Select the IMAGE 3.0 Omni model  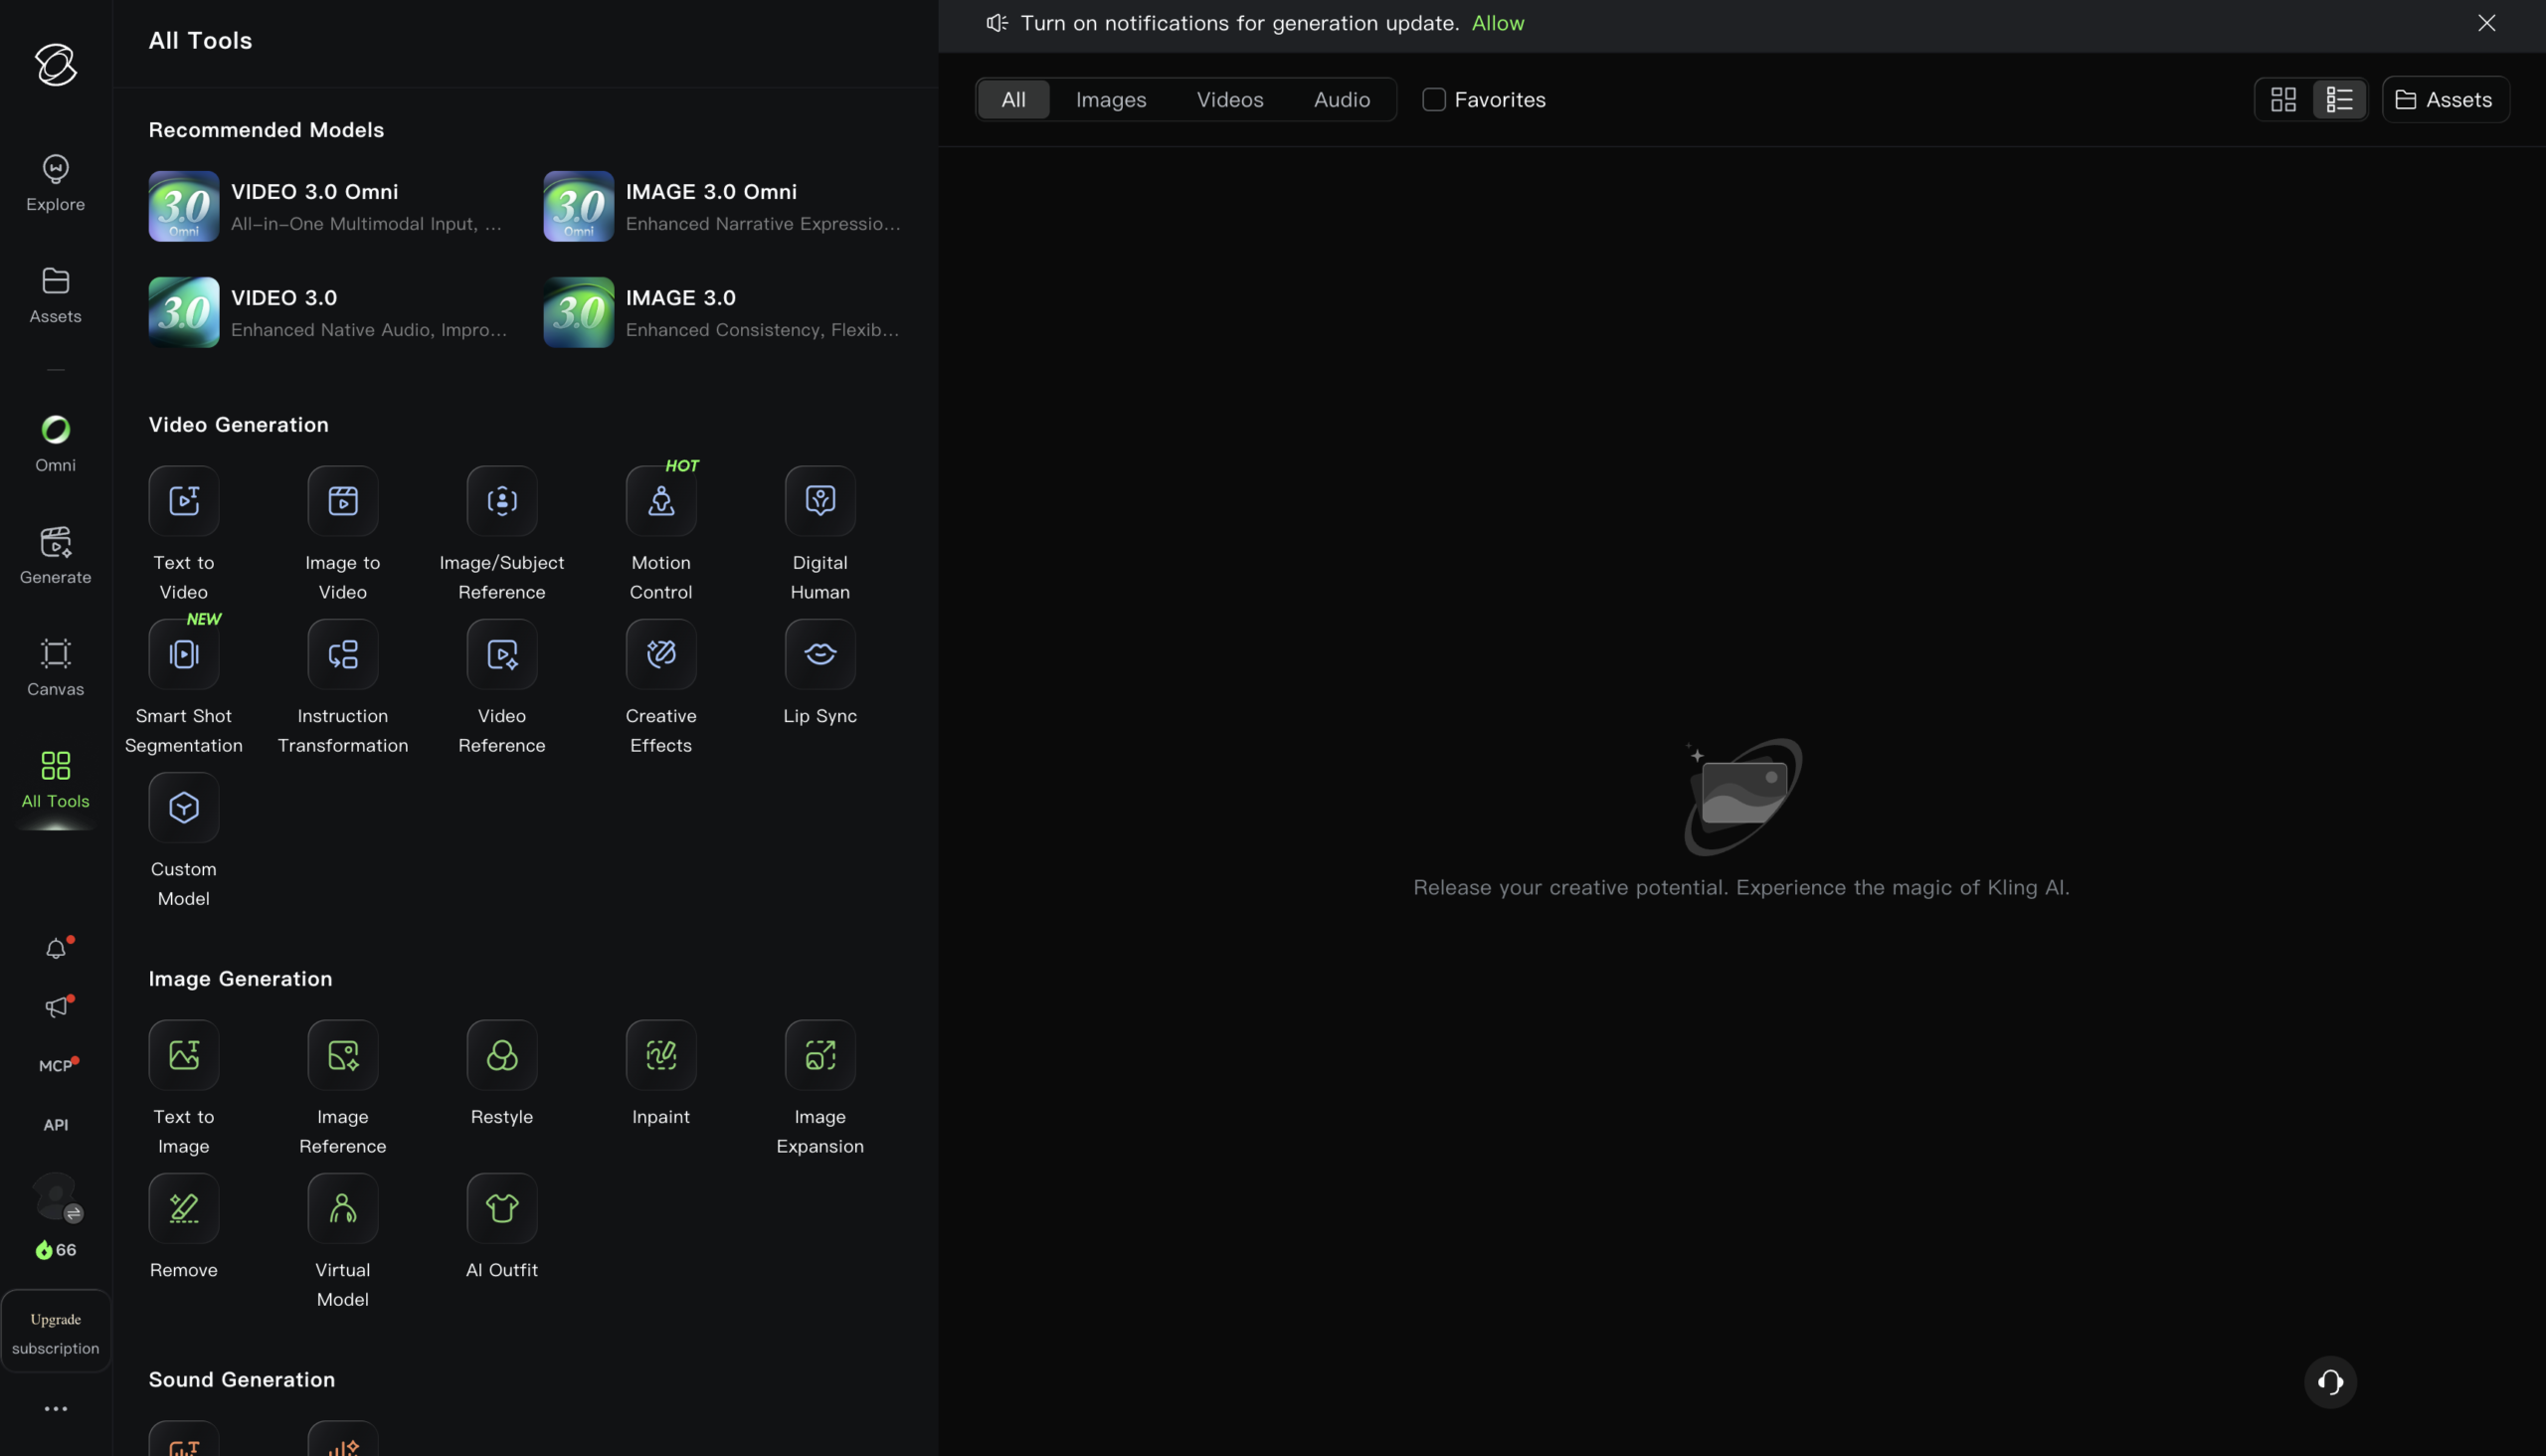pos(723,206)
